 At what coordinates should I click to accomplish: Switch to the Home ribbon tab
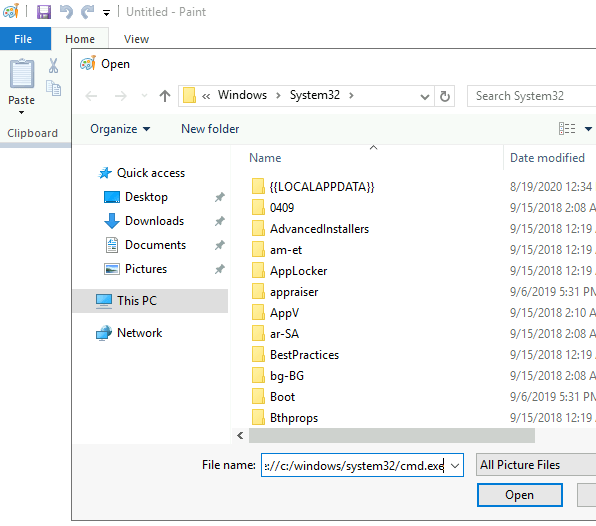80,39
